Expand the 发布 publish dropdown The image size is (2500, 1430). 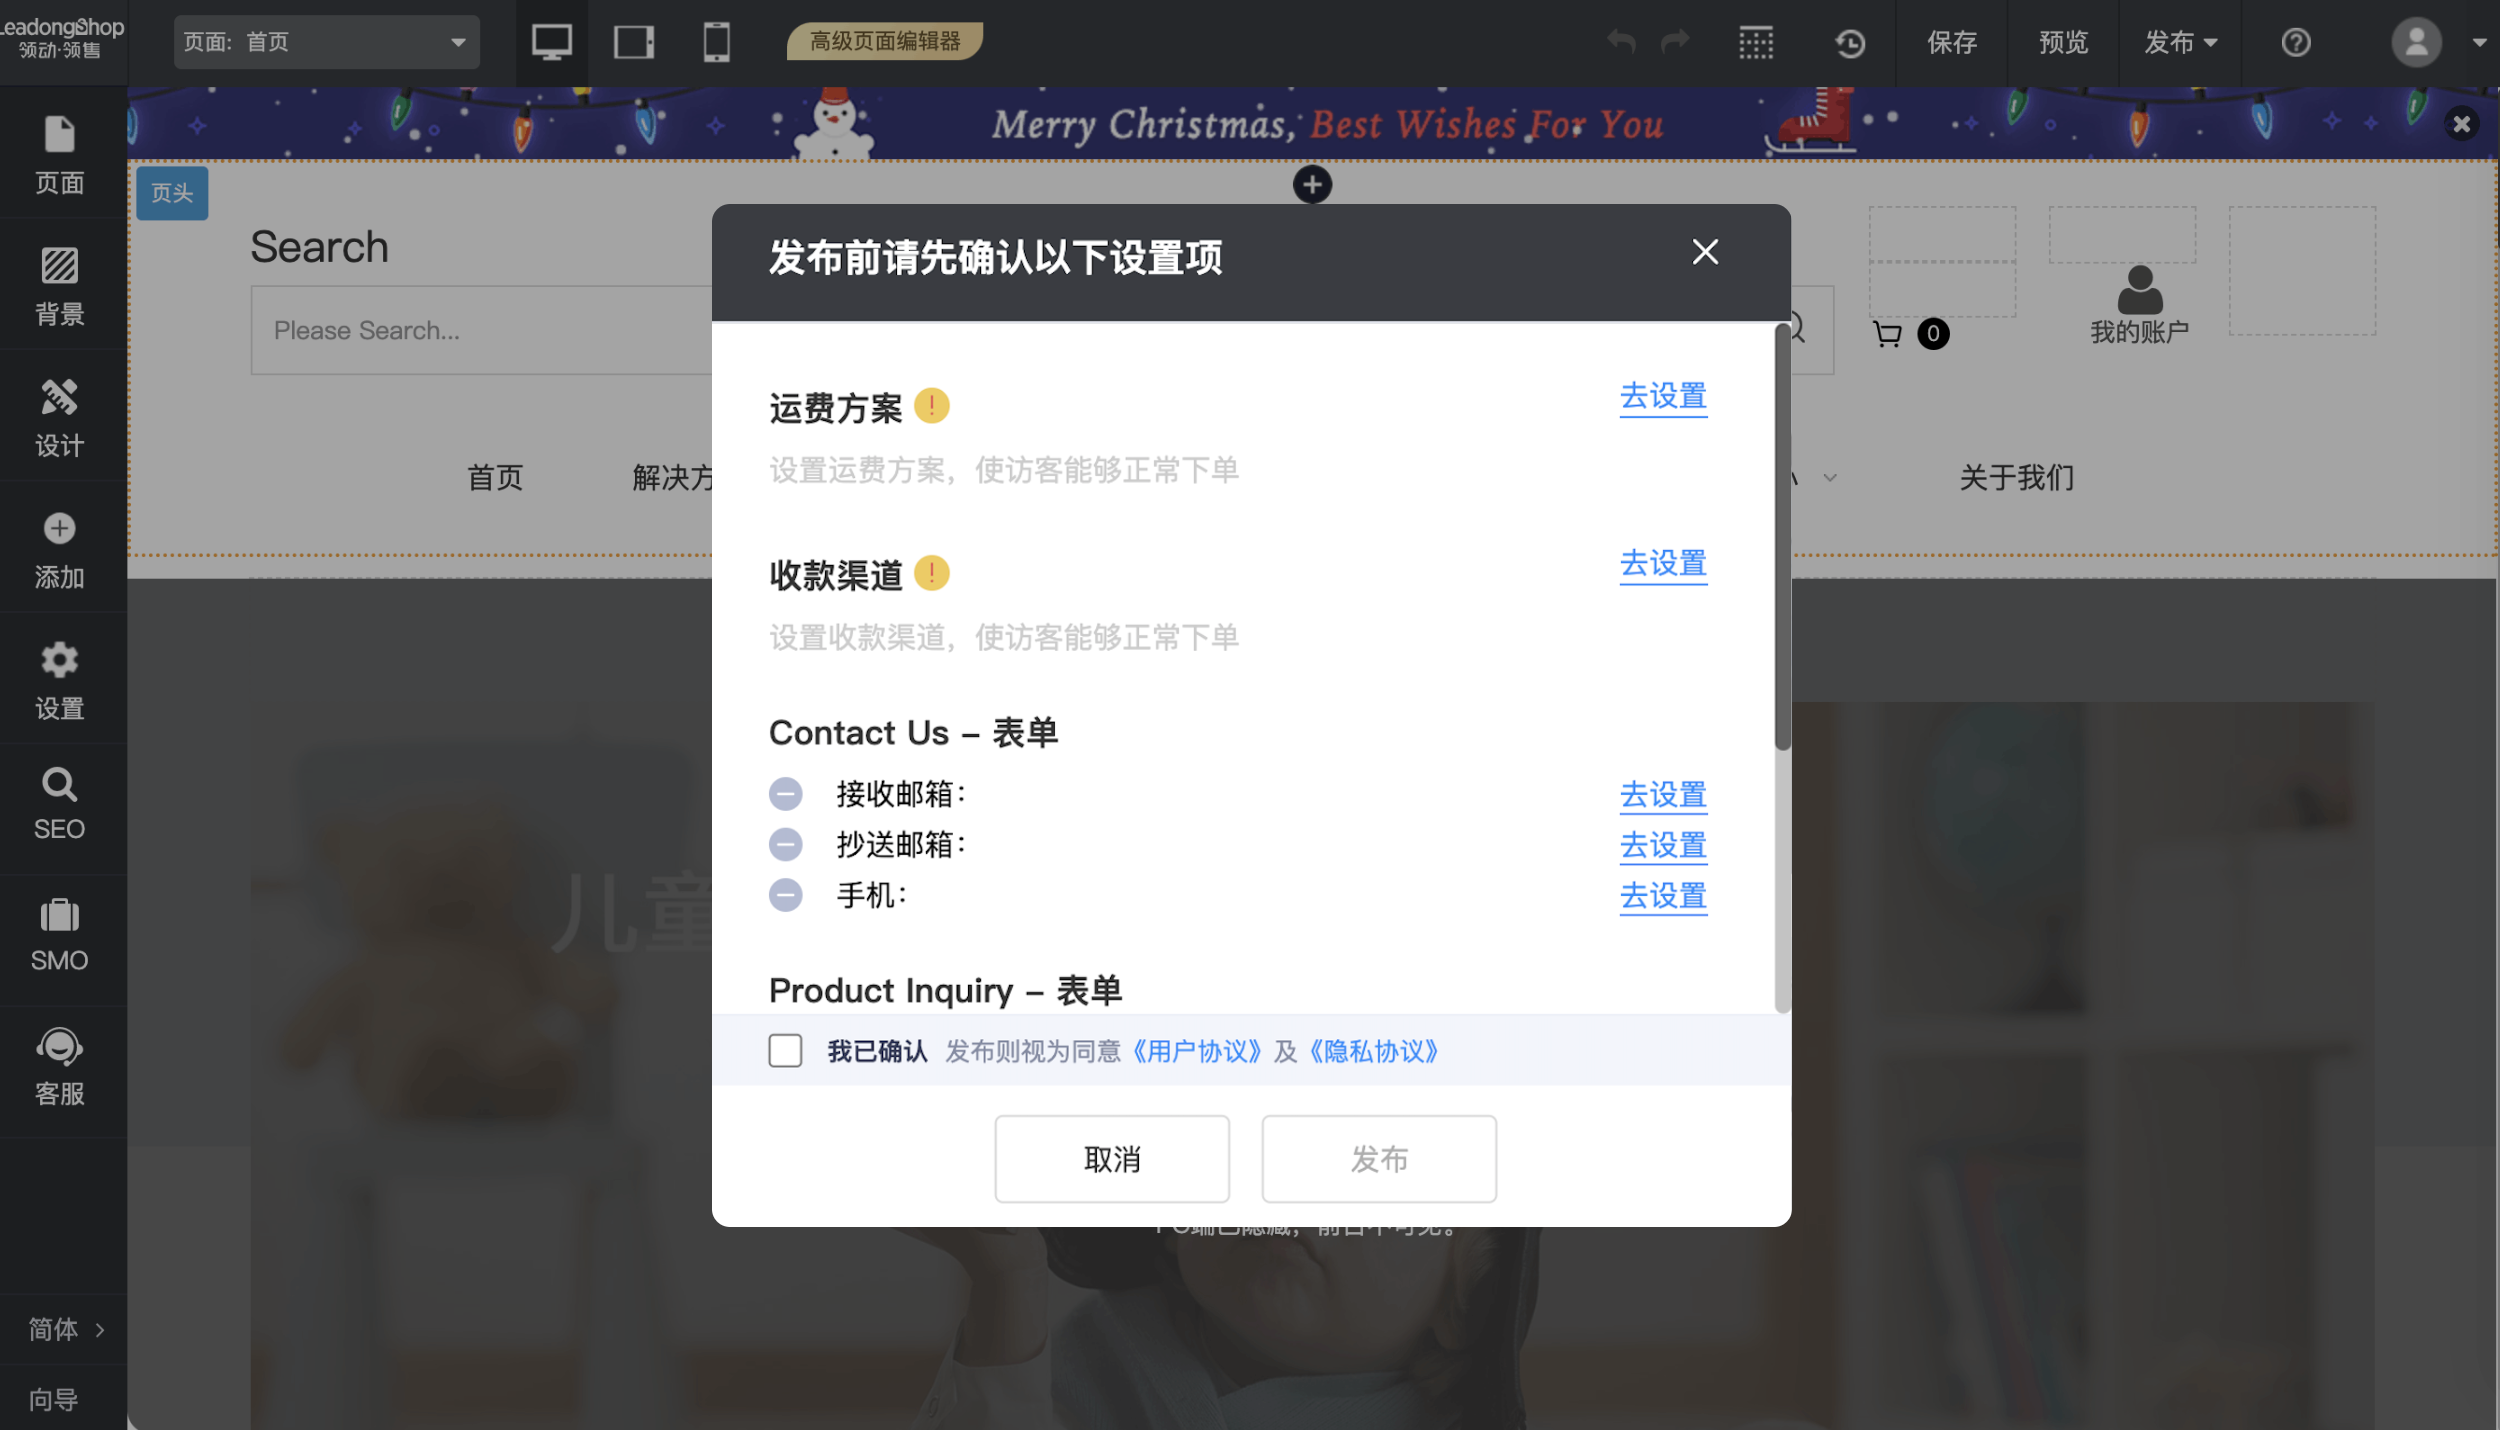[2180, 42]
